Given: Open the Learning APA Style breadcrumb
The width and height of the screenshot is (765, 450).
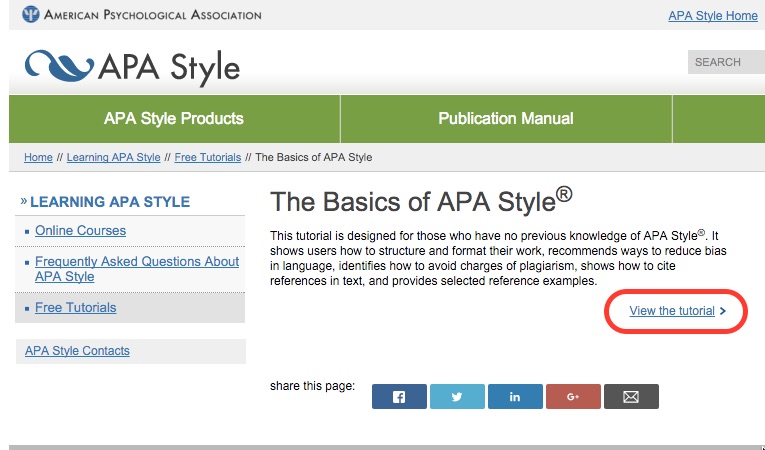Looking at the screenshot, I should point(113,157).
